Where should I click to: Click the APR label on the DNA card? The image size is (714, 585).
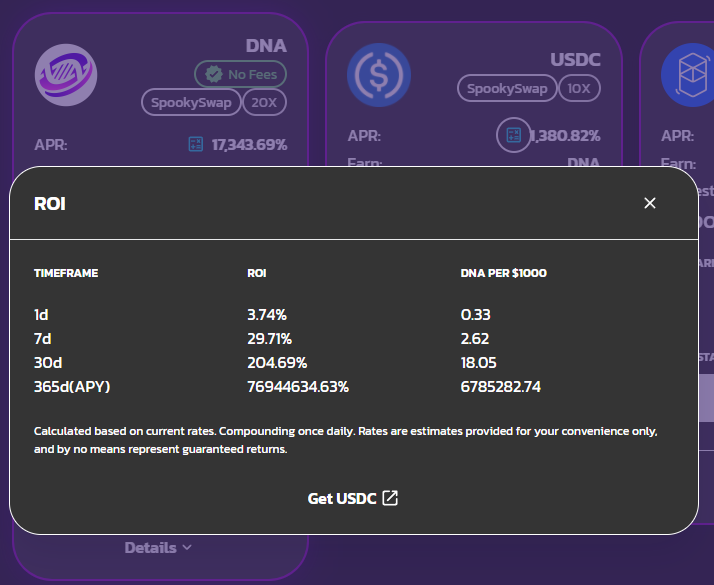(51, 145)
